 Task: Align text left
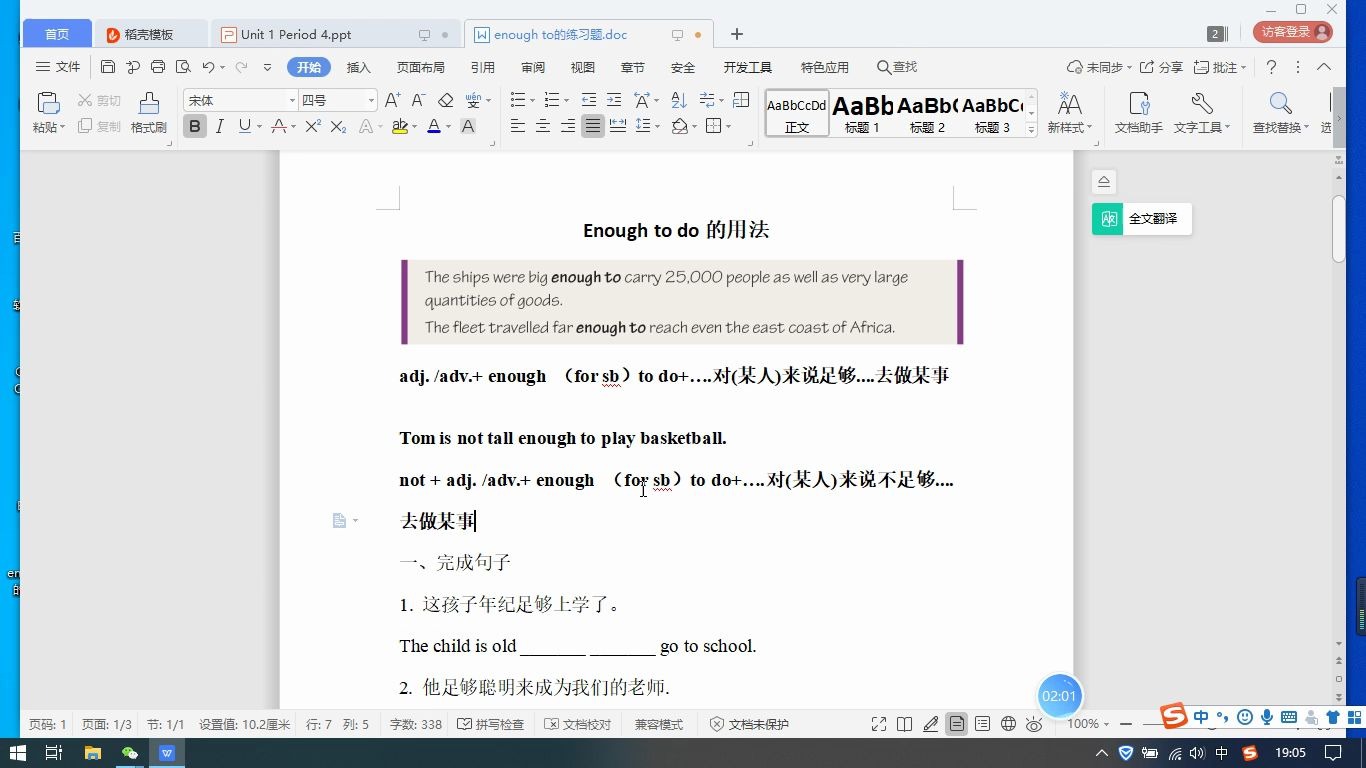518,126
